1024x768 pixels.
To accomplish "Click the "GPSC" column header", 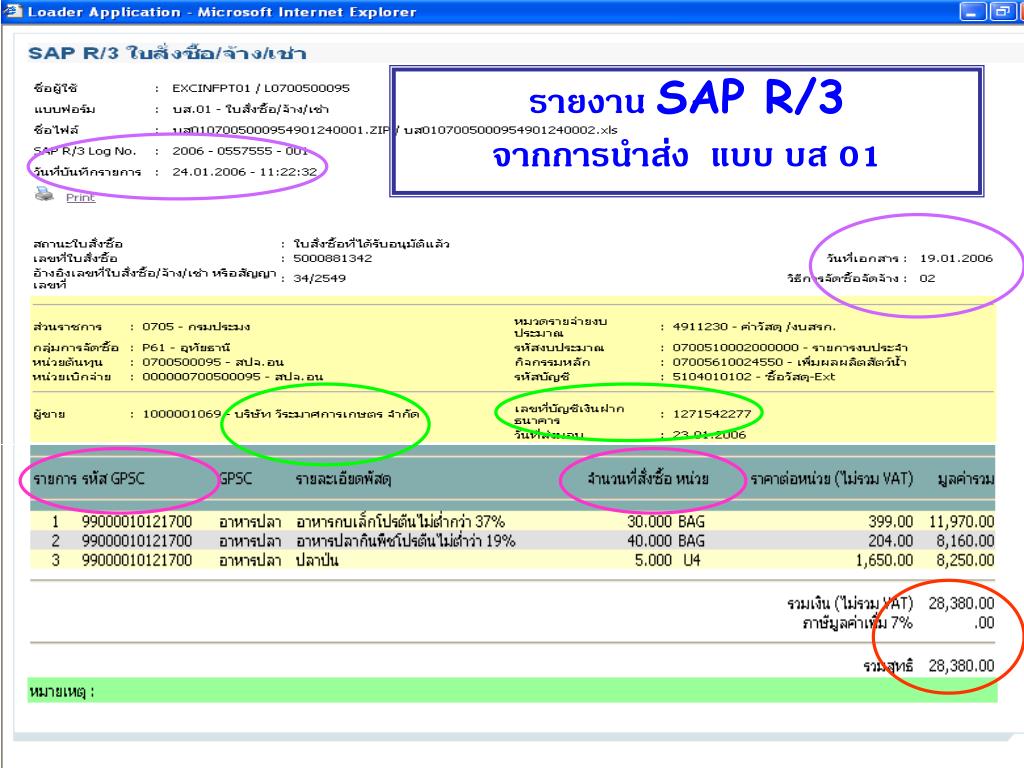I will point(236,479).
